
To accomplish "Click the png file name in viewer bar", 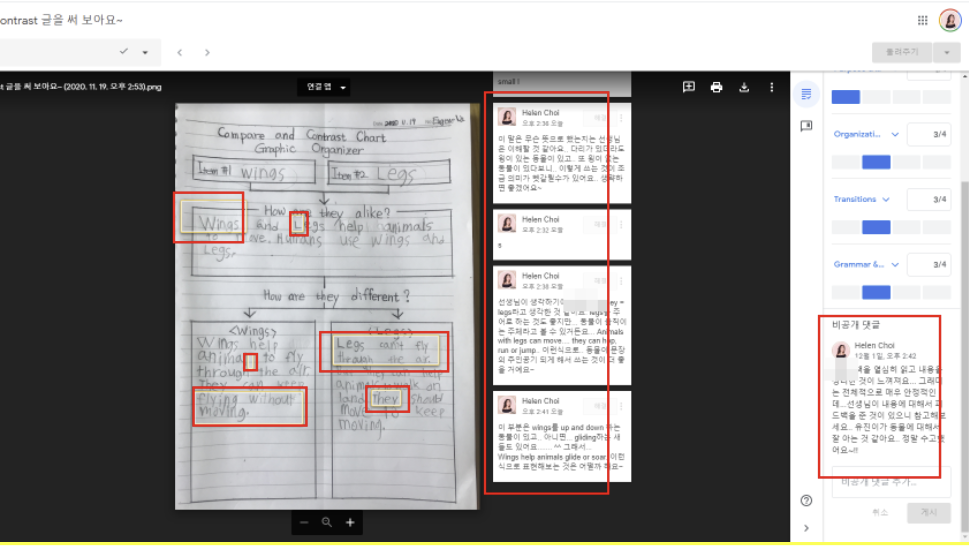I will (x=81, y=87).
